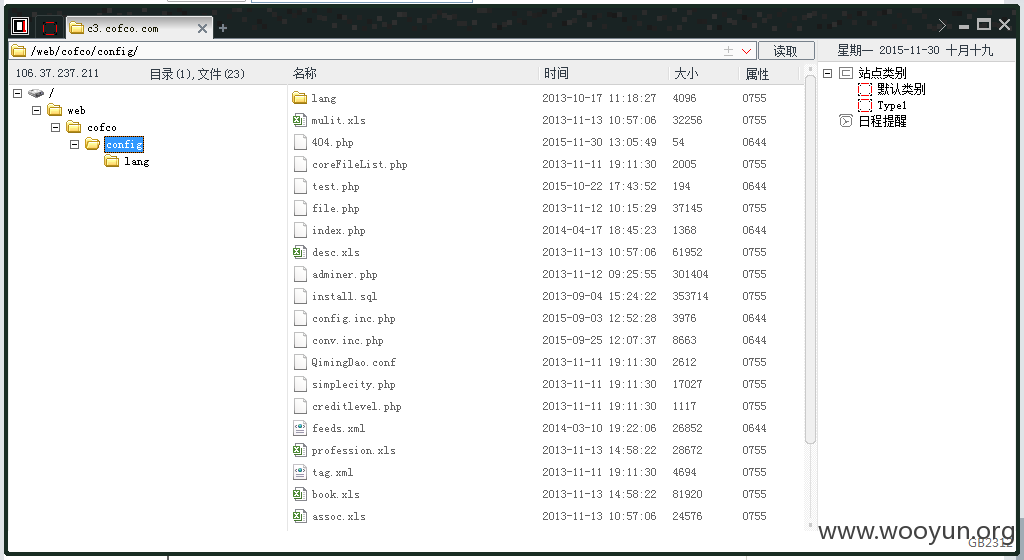Select file coreFileList.php
The height and width of the screenshot is (560, 1024).
pos(360,164)
